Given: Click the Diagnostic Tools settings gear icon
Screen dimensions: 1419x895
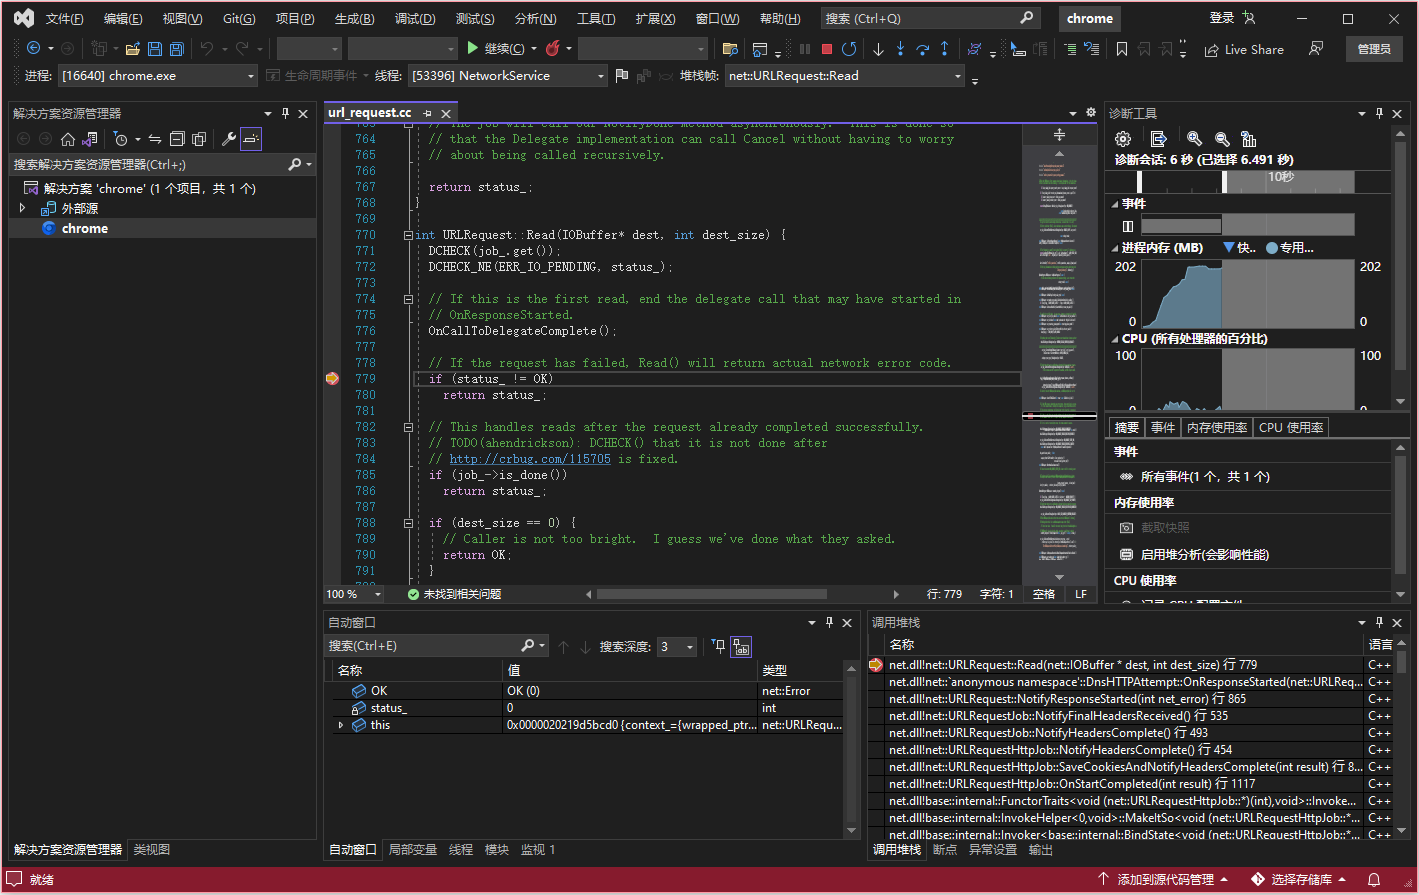Looking at the screenshot, I should click(x=1123, y=139).
